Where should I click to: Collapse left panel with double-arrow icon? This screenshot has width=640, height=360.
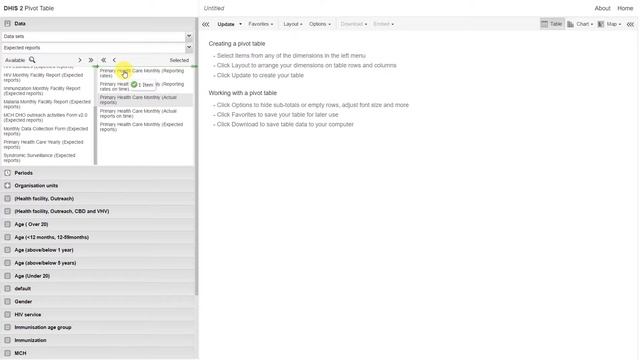pos(206,24)
